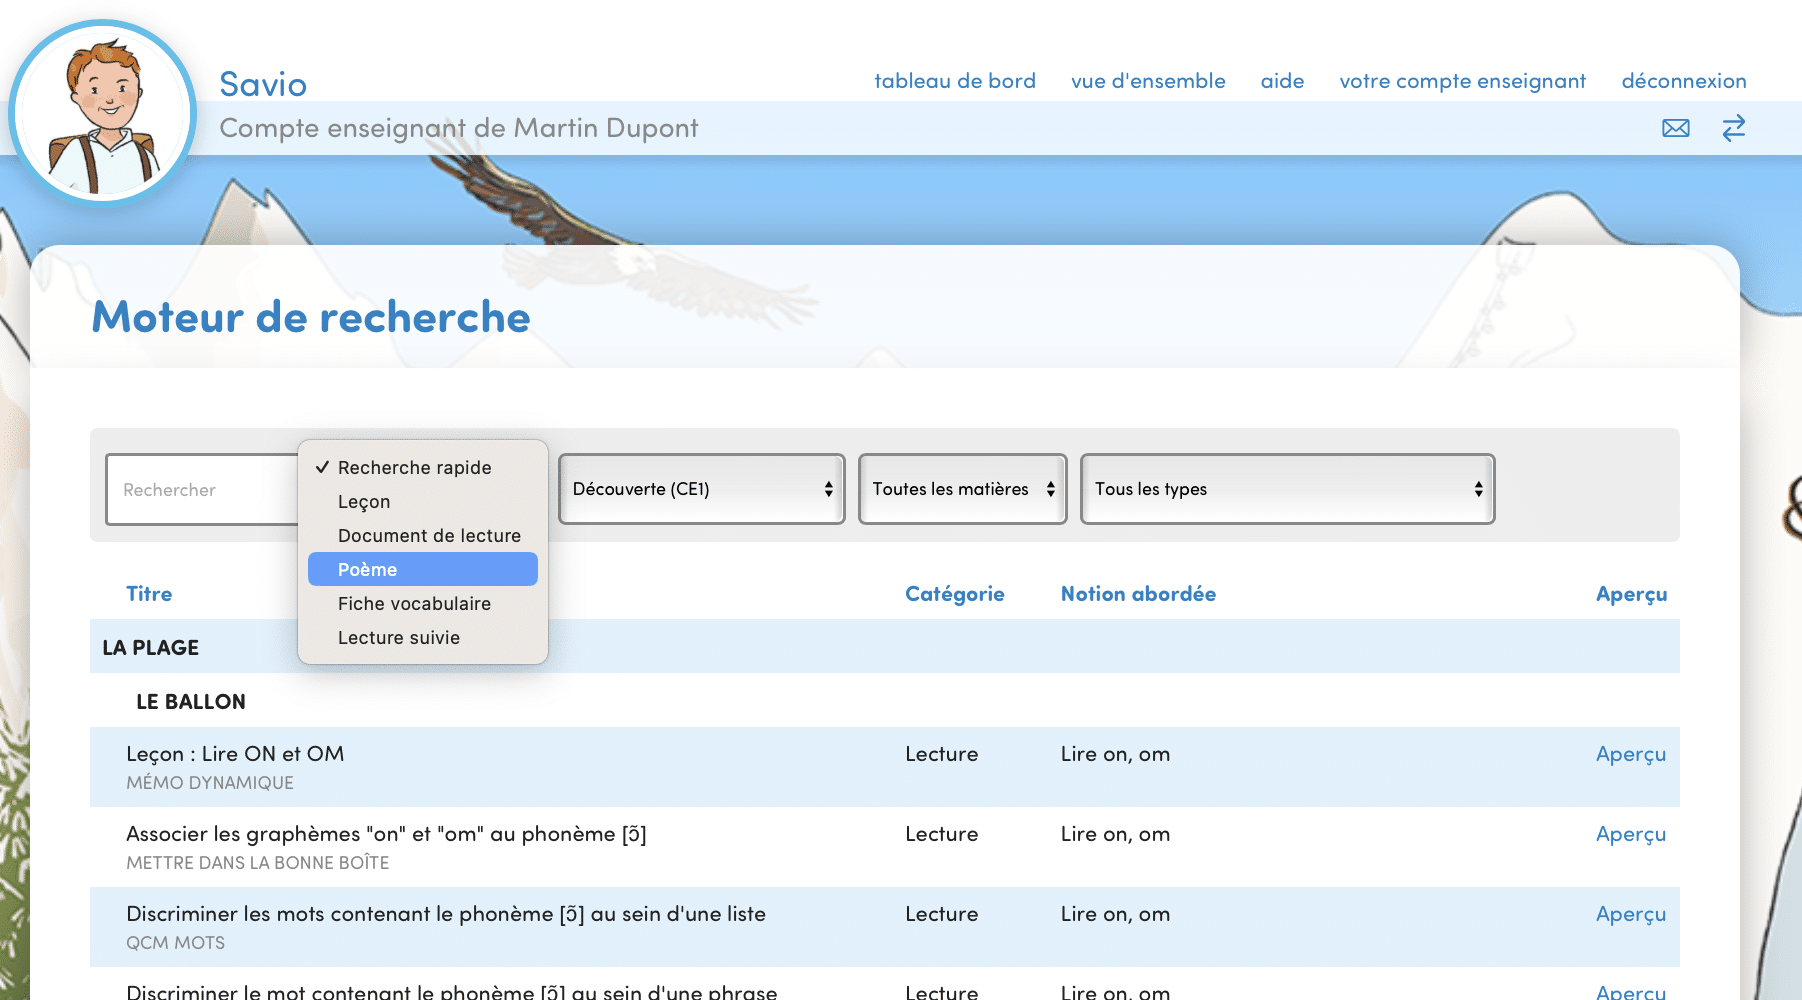Open votre compte enseignant
Screen dimensions: 1802x1000
coord(1462,81)
